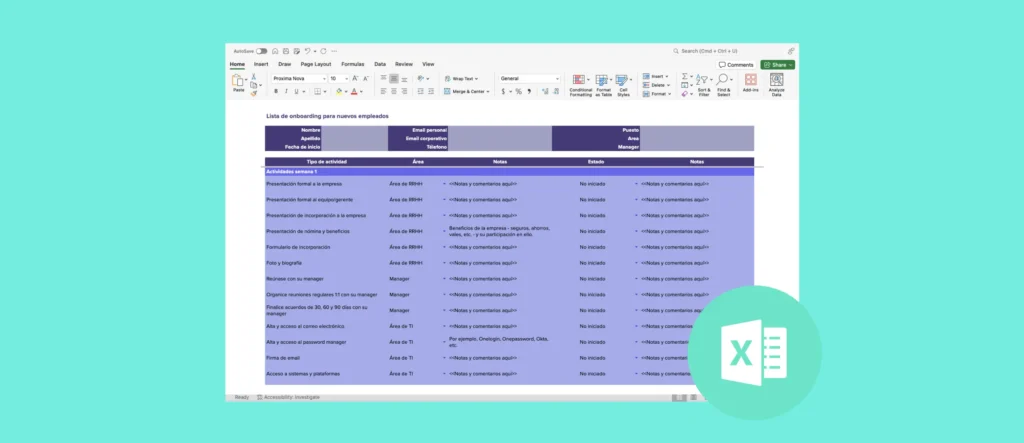The height and width of the screenshot is (443, 1024).
Task: Open the Insert ribbon tab
Action: point(261,64)
